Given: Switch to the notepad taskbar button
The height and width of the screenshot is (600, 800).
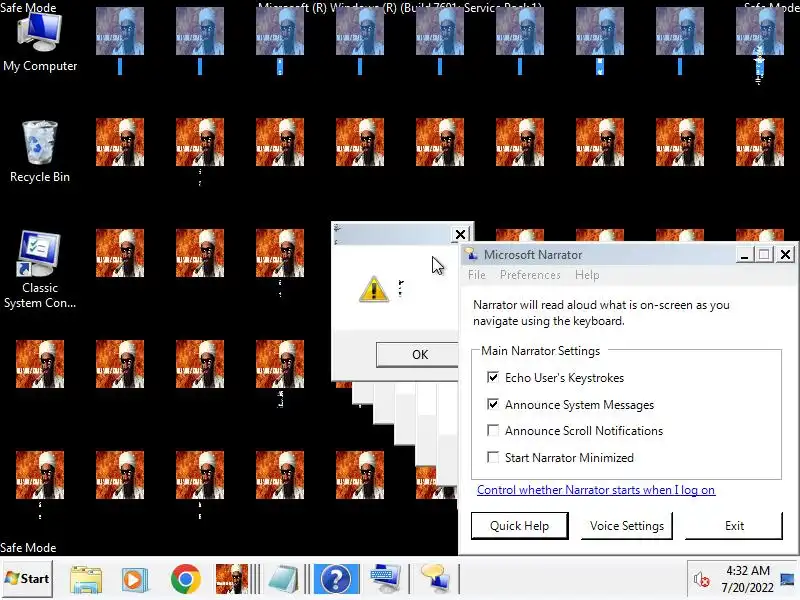Looking at the screenshot, I should [x=284, y=579].
